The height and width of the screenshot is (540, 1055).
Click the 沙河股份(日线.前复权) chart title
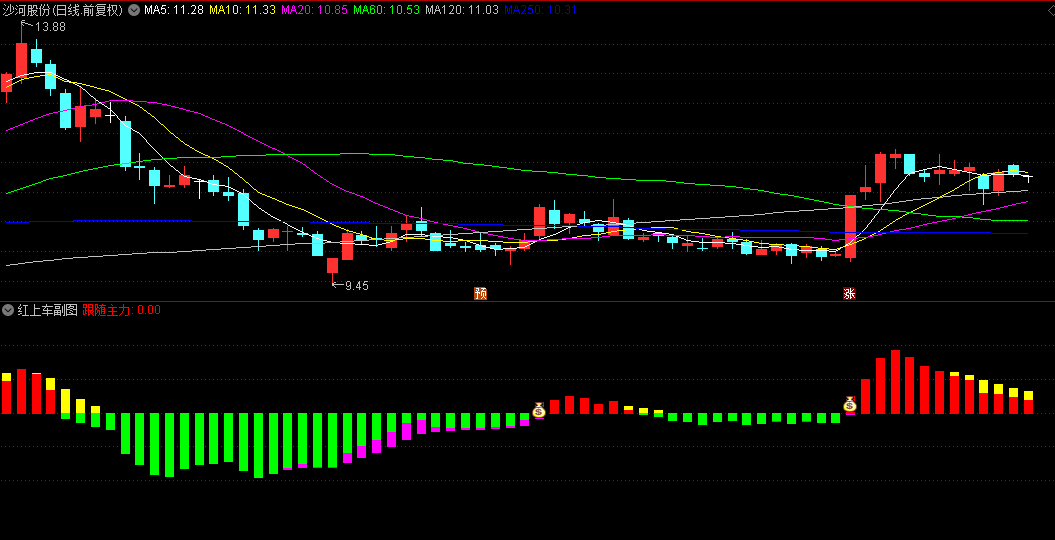[63, 10]
